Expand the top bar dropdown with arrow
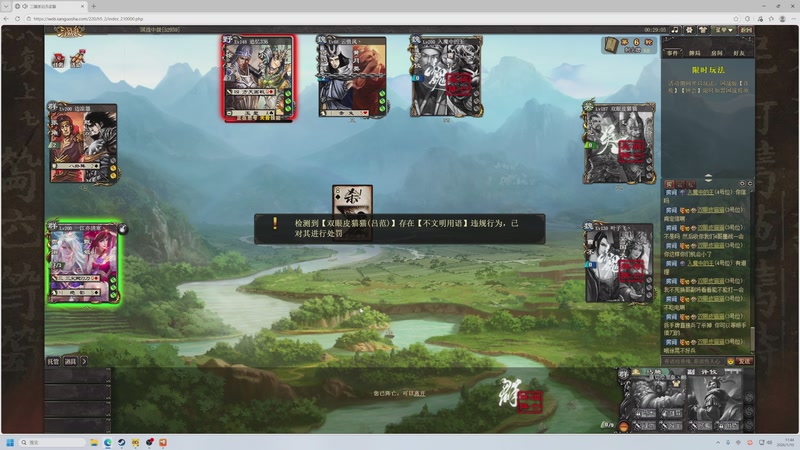Image resolution: width=800 pixels, height=450 pixels. [x=724, y=30]
